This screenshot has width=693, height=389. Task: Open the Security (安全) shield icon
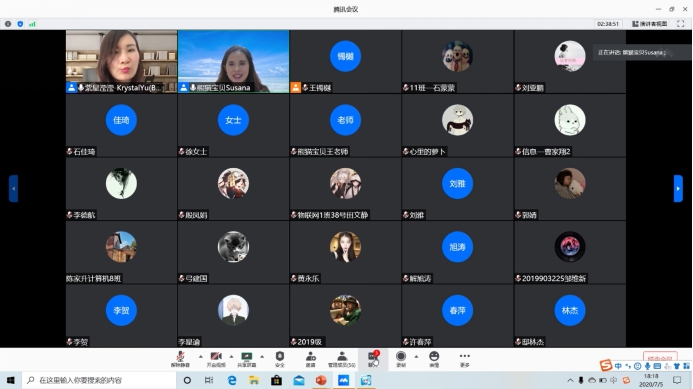[280, 359]
